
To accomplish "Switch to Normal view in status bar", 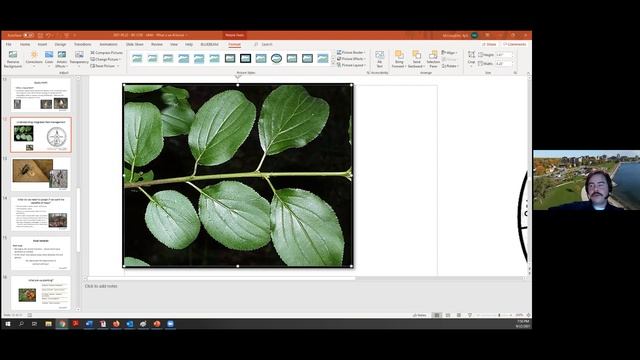I will pos(437,315).
